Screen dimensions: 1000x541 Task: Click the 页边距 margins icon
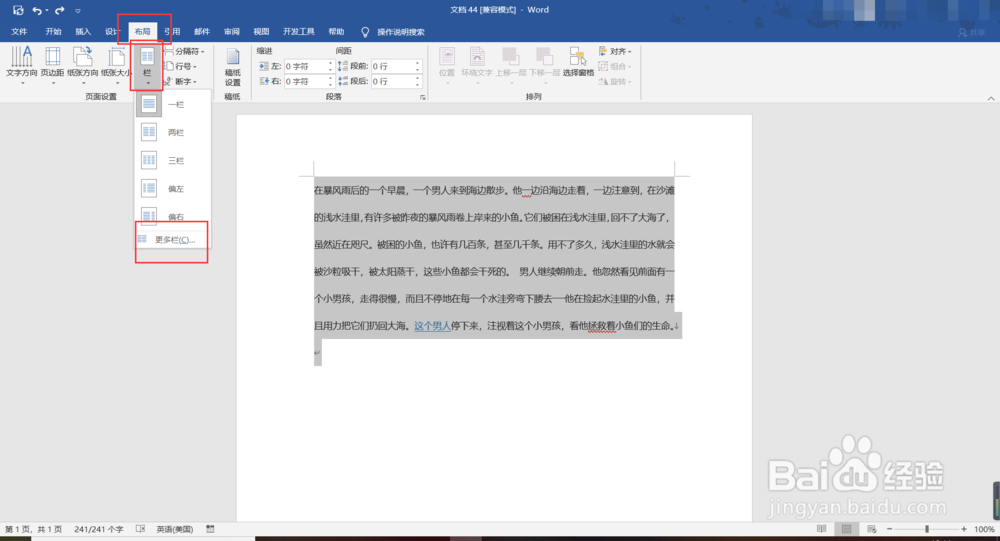pyautogui.click(x=52, y=65)
